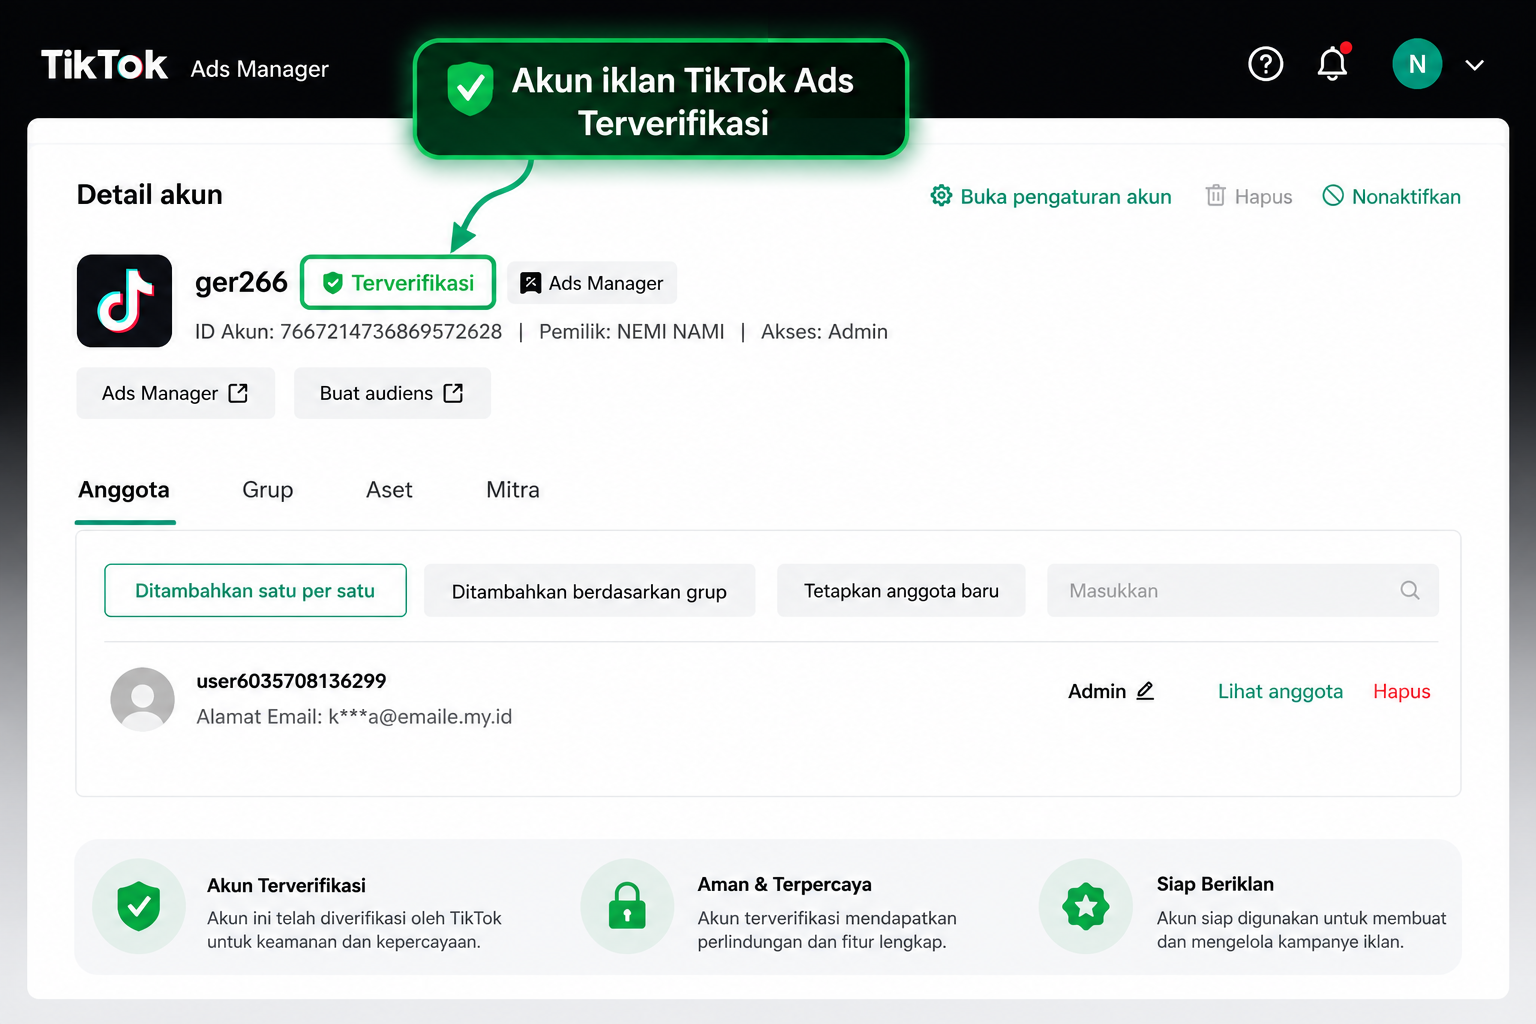
Task: Click the Siap Beriklan star badge icon
Action: click(x=1085, y=906)
